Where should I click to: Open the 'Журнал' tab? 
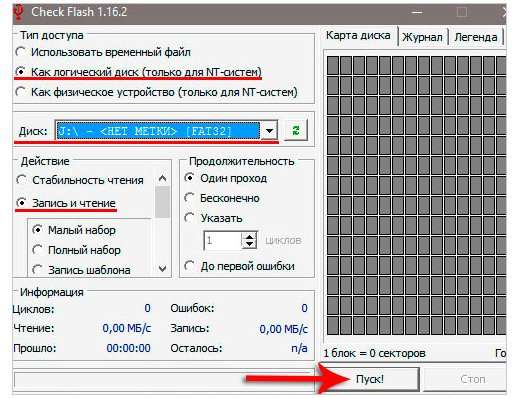(x=422, y=37)
